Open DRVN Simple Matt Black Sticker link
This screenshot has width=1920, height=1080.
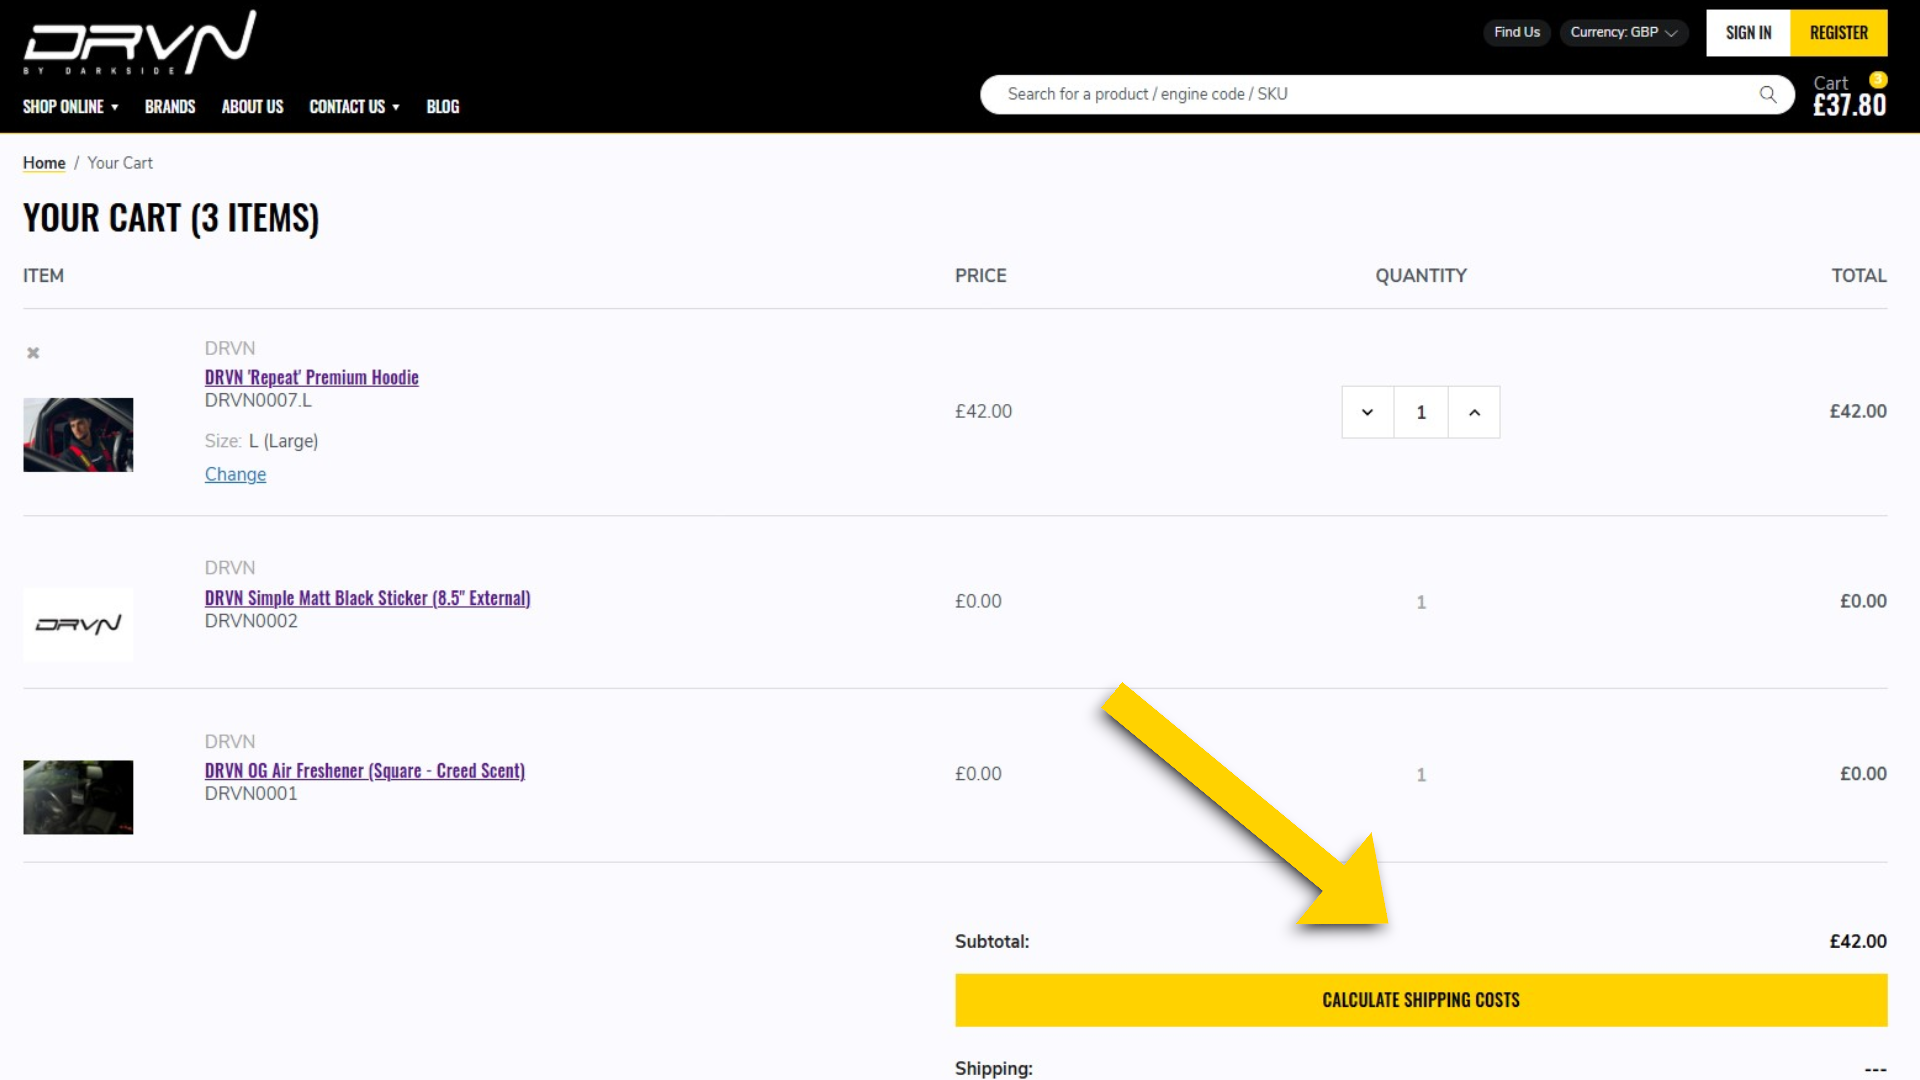click(x=368, y=598)
